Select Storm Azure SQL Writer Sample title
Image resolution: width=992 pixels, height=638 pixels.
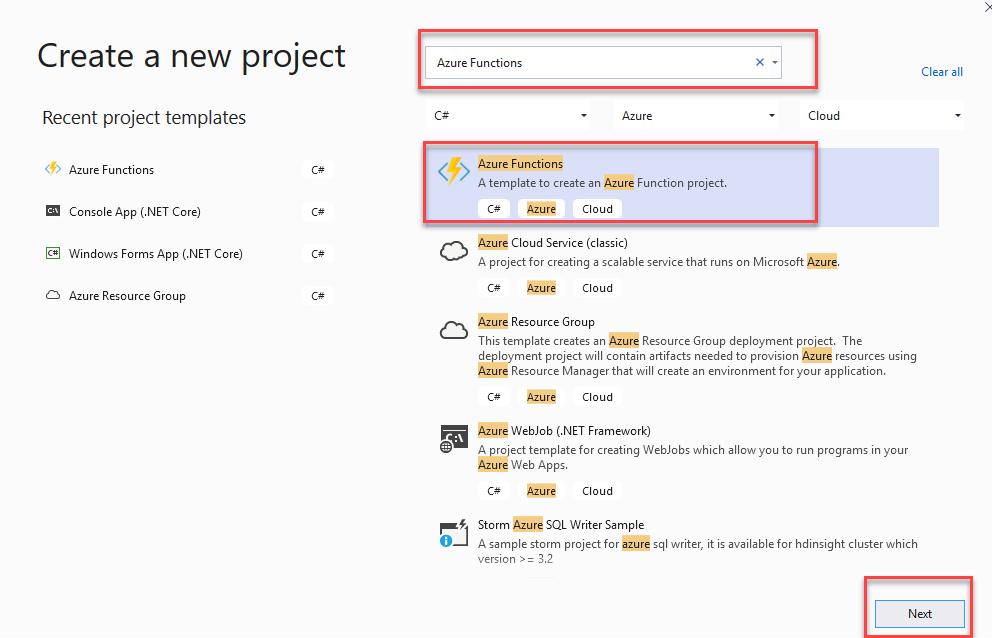(x=561, y=525)
